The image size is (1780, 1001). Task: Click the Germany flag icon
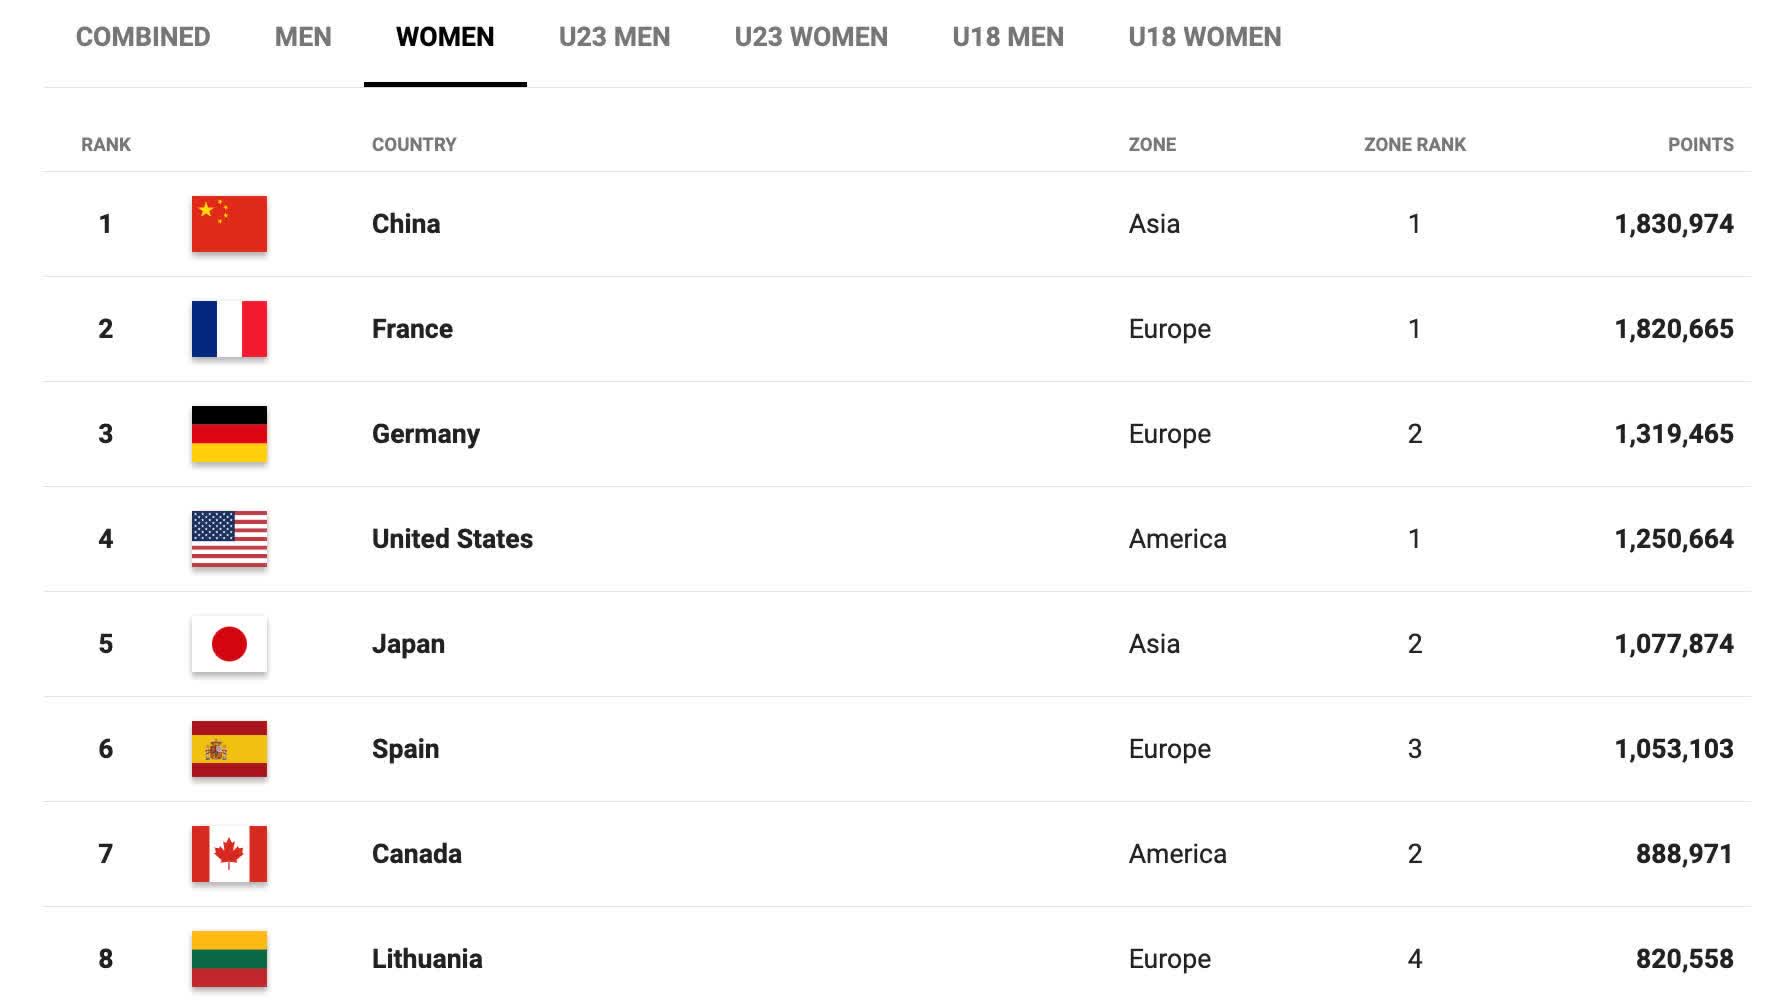229,434
